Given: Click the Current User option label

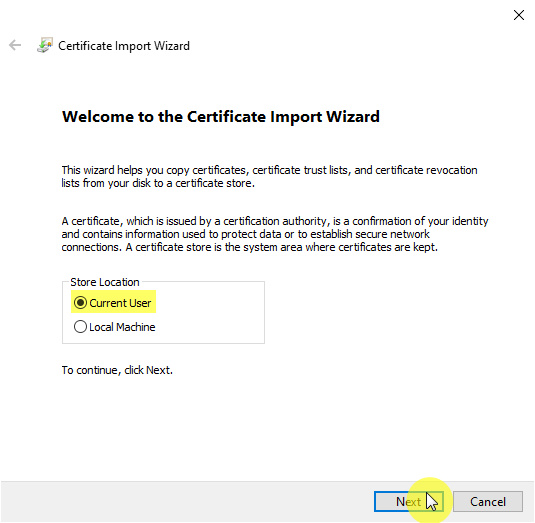Looking at the screenshot, I should click(120, 303).
